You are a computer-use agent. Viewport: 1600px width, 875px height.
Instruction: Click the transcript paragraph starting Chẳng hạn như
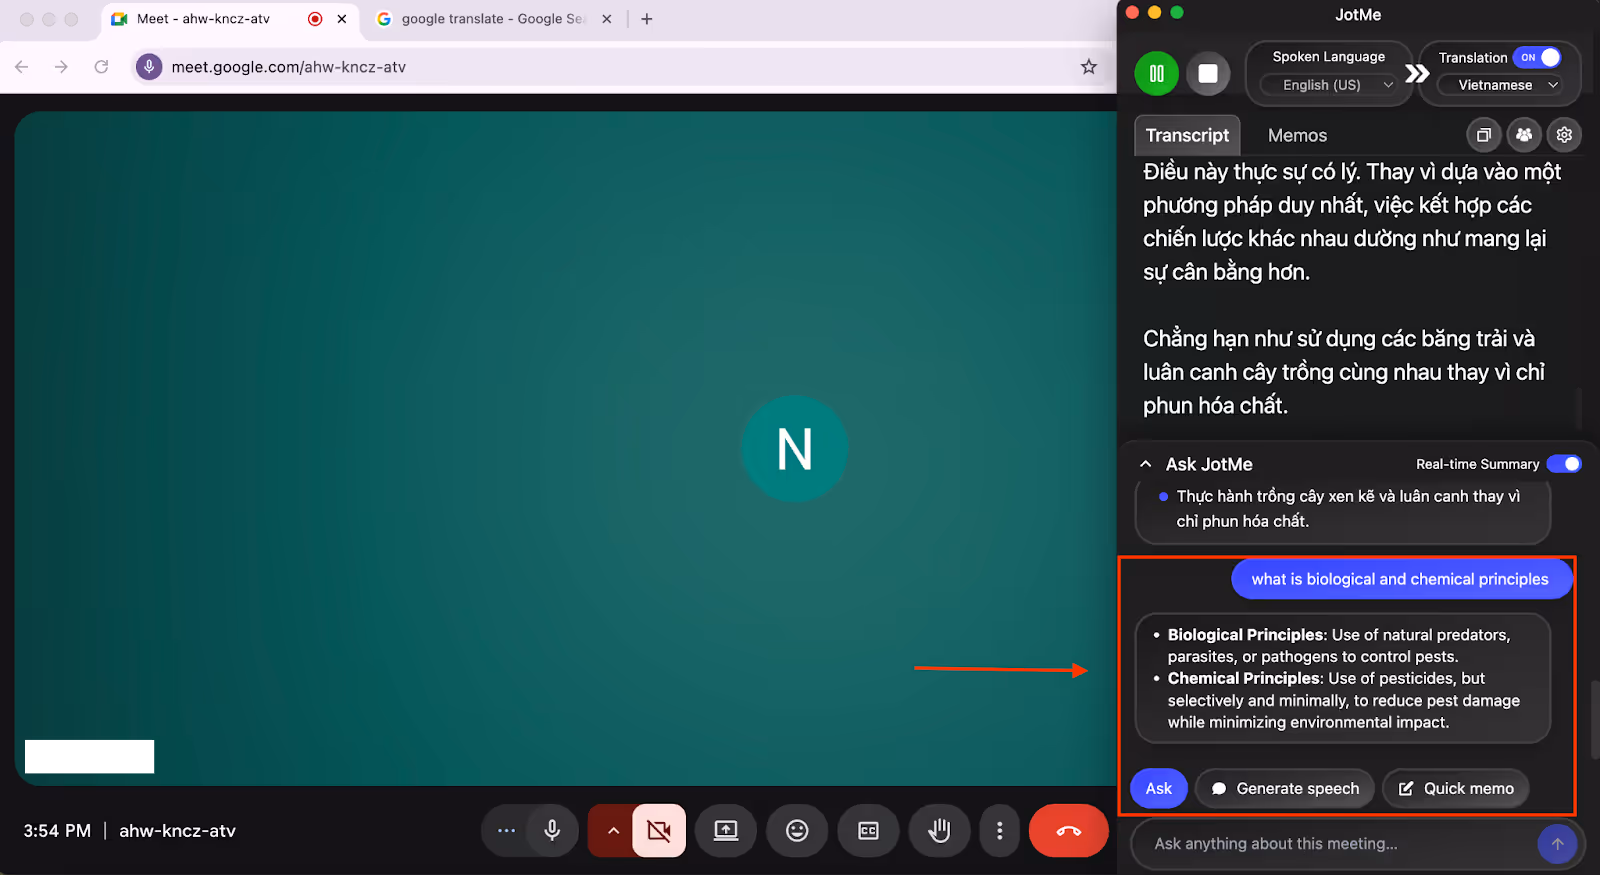click(1344, 372)
